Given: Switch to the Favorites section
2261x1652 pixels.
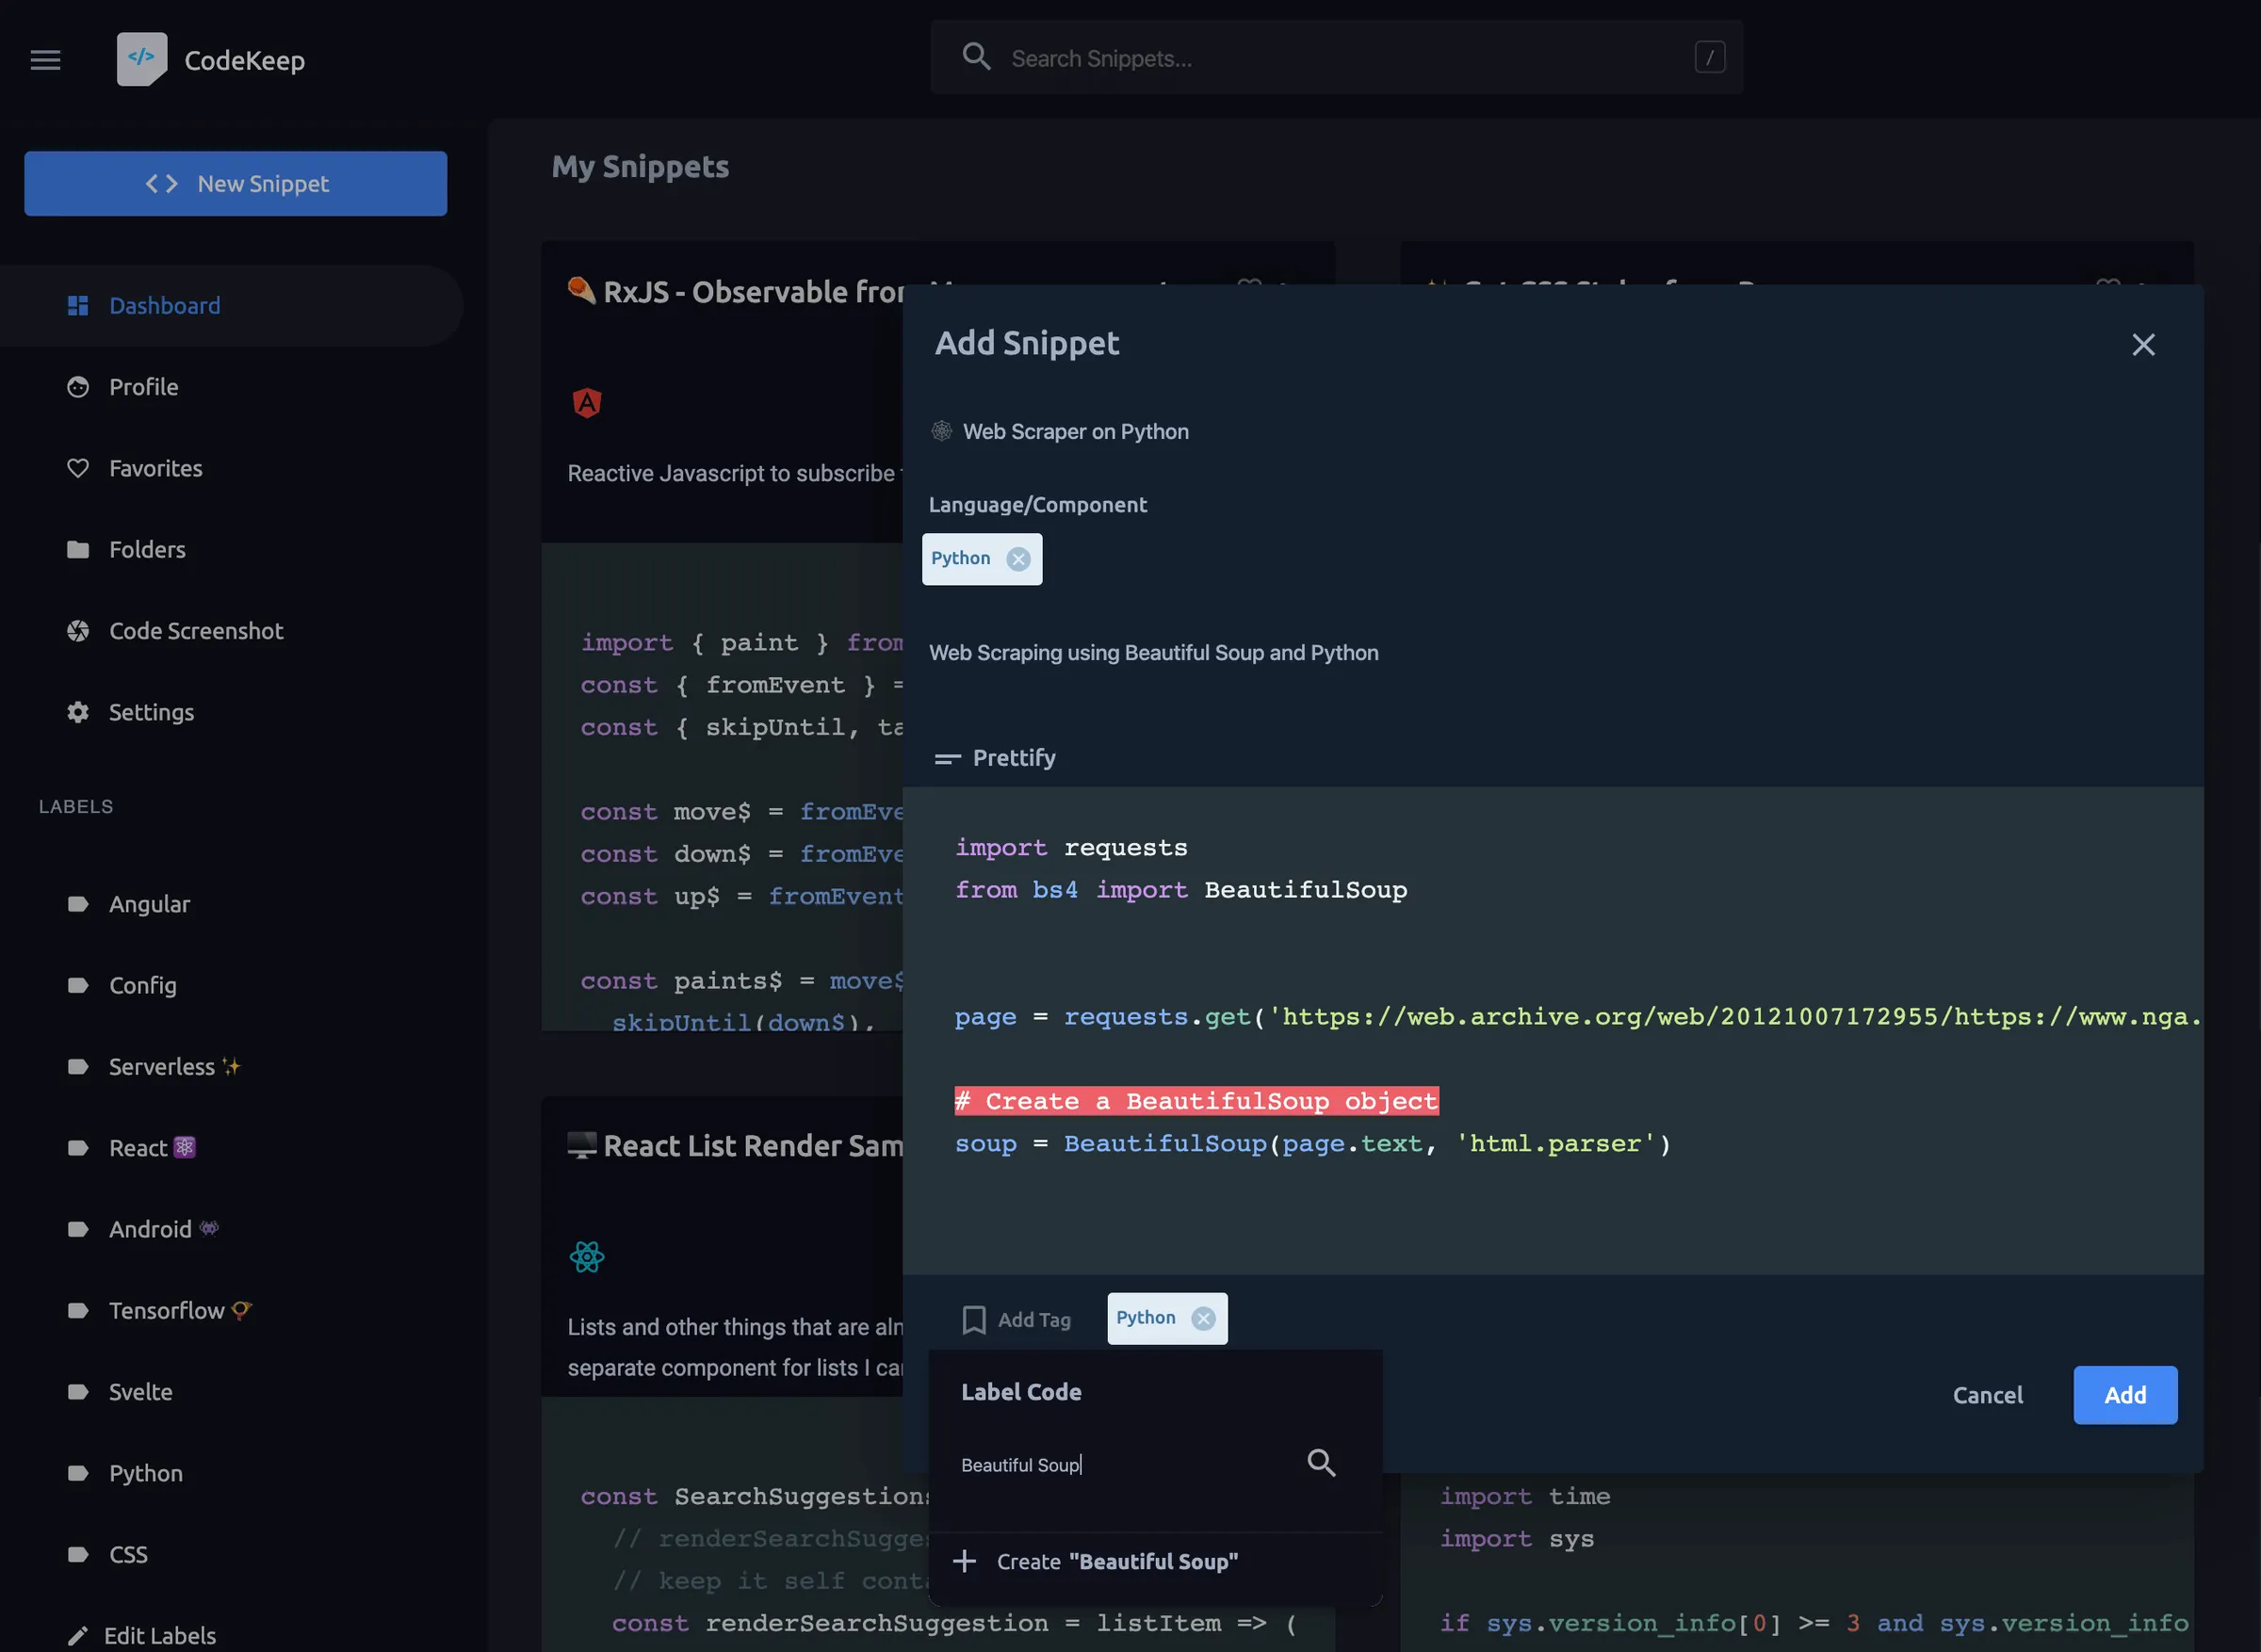Looking at the screenshot, I should [x=156, y=468].
